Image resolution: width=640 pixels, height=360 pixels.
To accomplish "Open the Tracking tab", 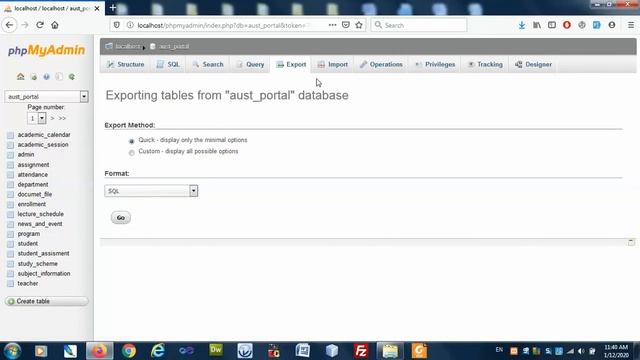I will pyautogui.click(x=485, y=64).
